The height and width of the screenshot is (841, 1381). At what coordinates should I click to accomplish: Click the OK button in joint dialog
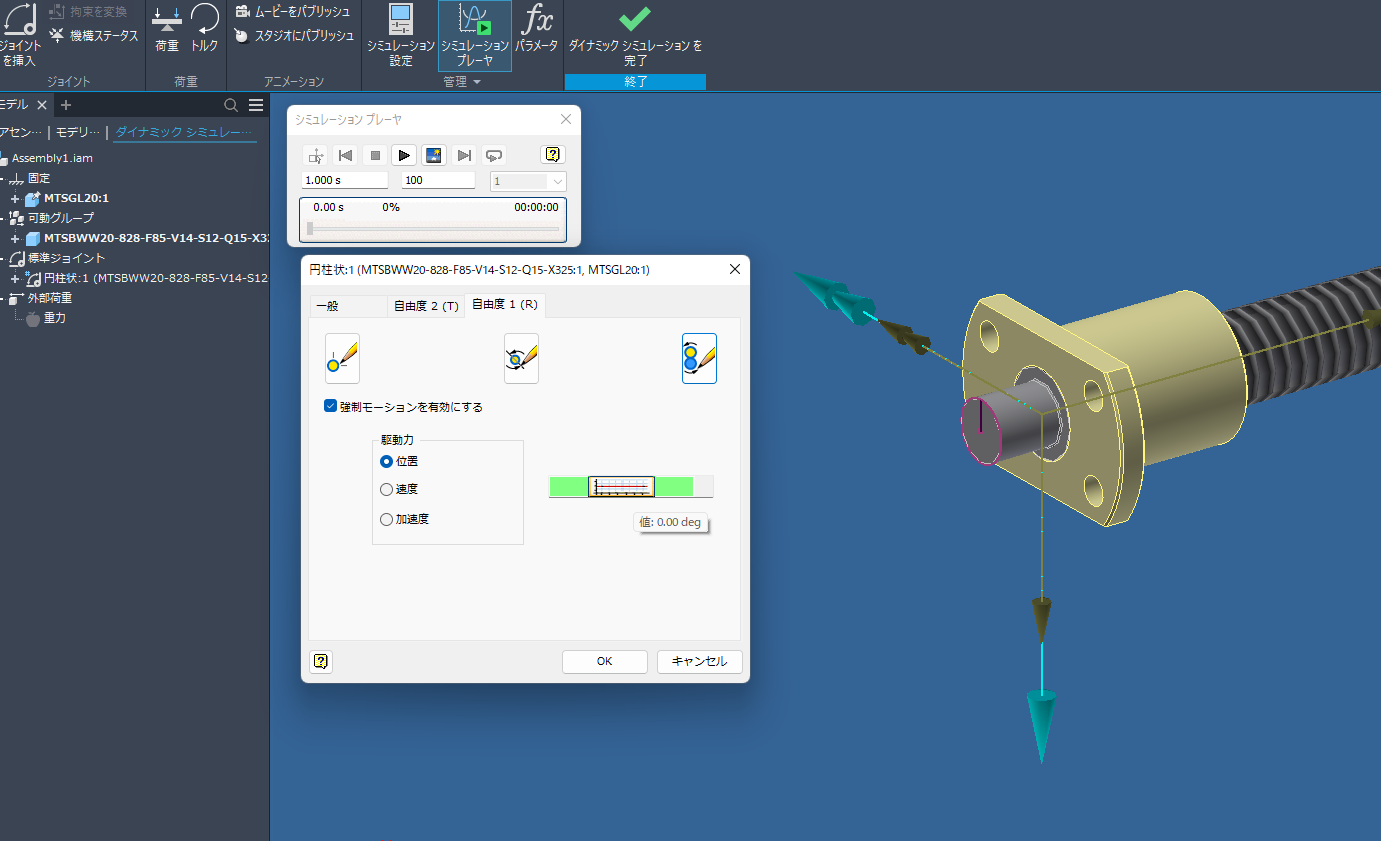[604, 661]
